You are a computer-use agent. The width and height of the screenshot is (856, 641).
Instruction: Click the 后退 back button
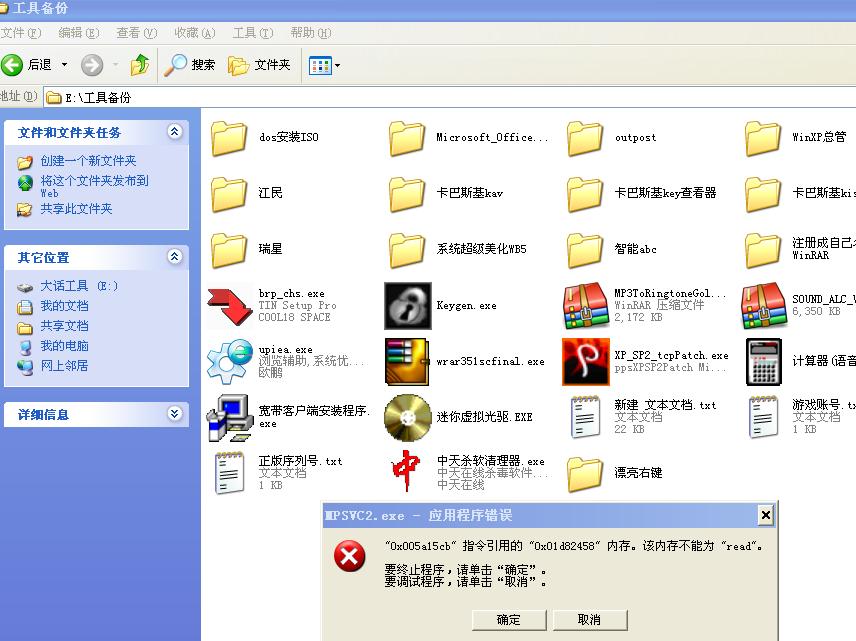27,65
